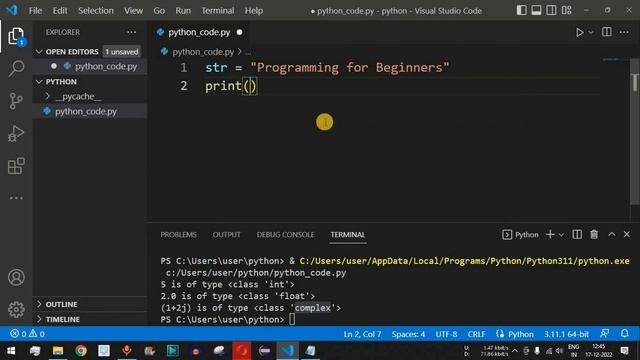Screen dimensions: 640x360
Task: Open the File menu
Action: click(x=35, y=11)
